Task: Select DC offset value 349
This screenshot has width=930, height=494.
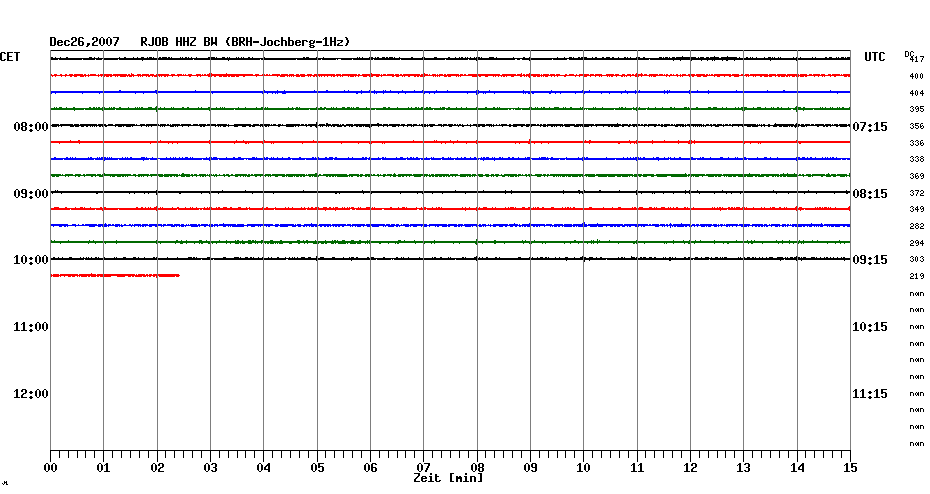Action: pos(917,209)
